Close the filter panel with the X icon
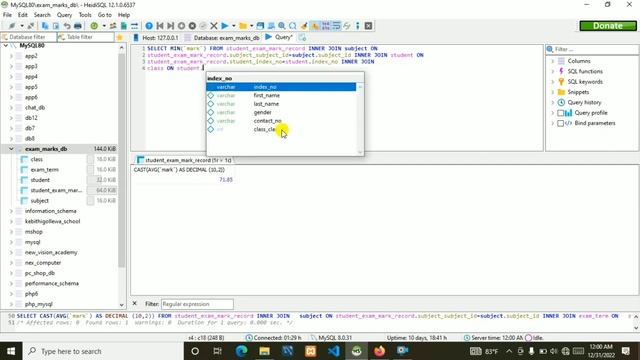The image size is (640, 360). (135, 304)
